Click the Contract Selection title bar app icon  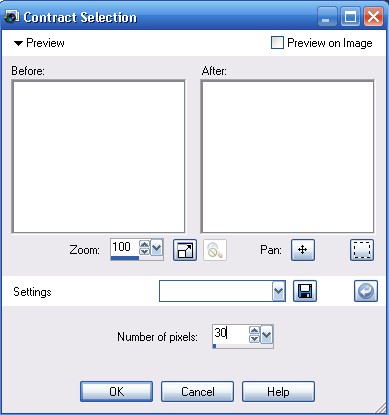tap(11, 17)
